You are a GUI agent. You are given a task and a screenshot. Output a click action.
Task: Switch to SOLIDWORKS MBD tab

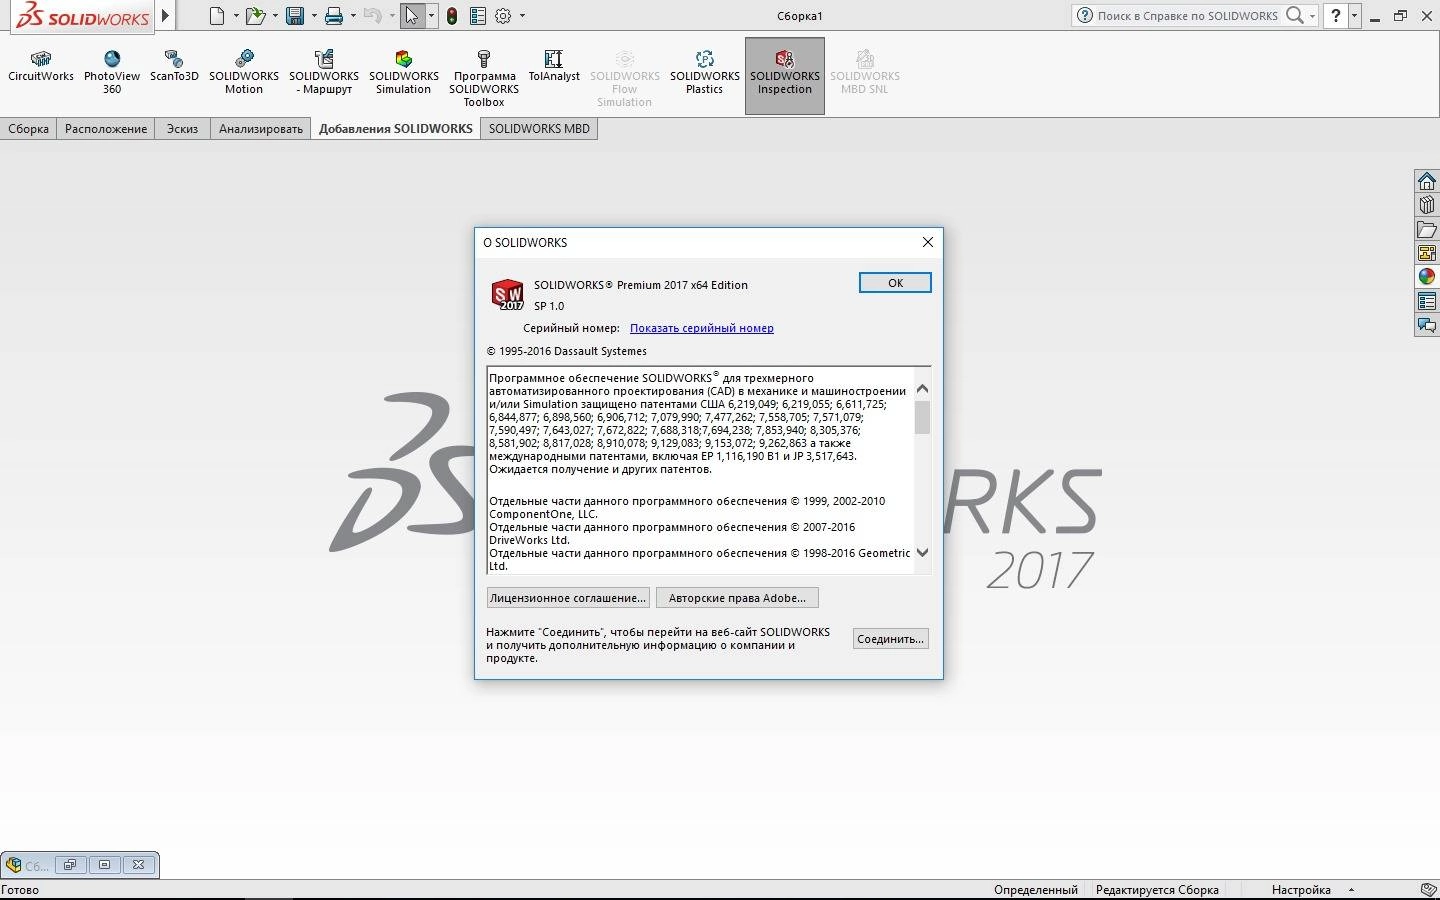pyautogui.click(x=539, y=129)
